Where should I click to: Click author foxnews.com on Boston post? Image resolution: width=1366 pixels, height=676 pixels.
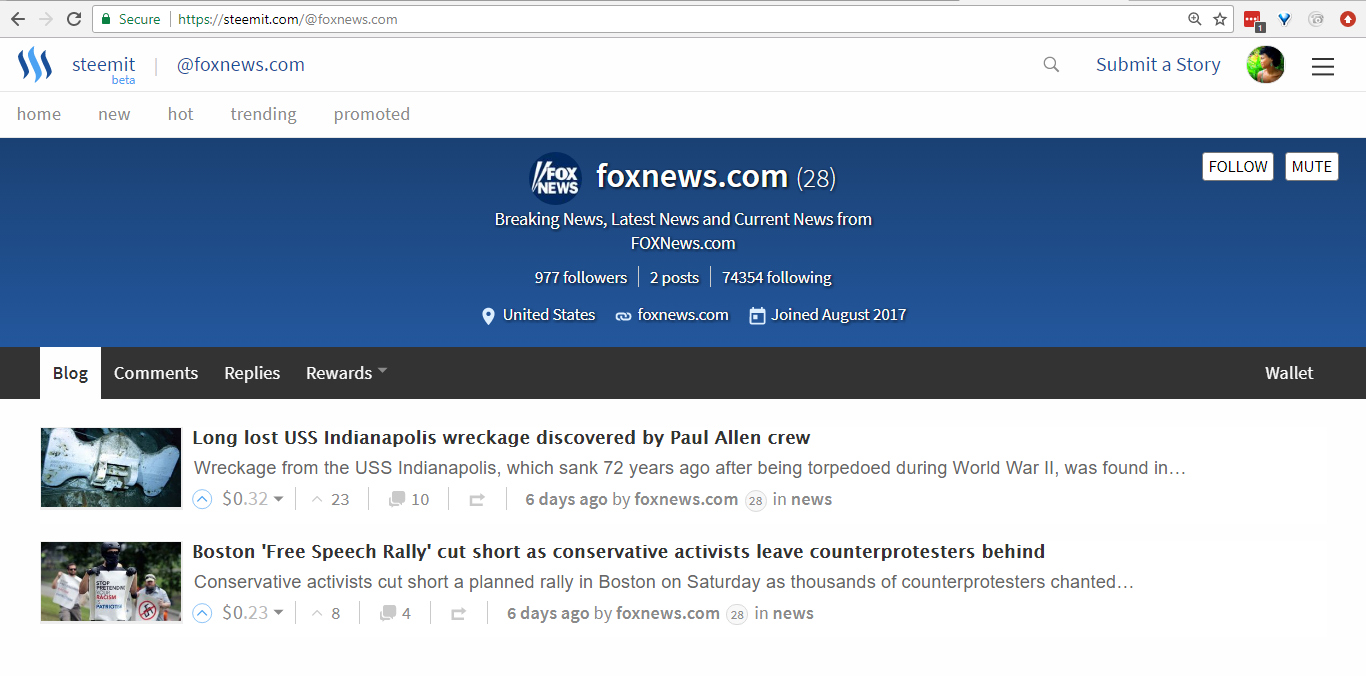pyautogui.click(x=668, y=613)
